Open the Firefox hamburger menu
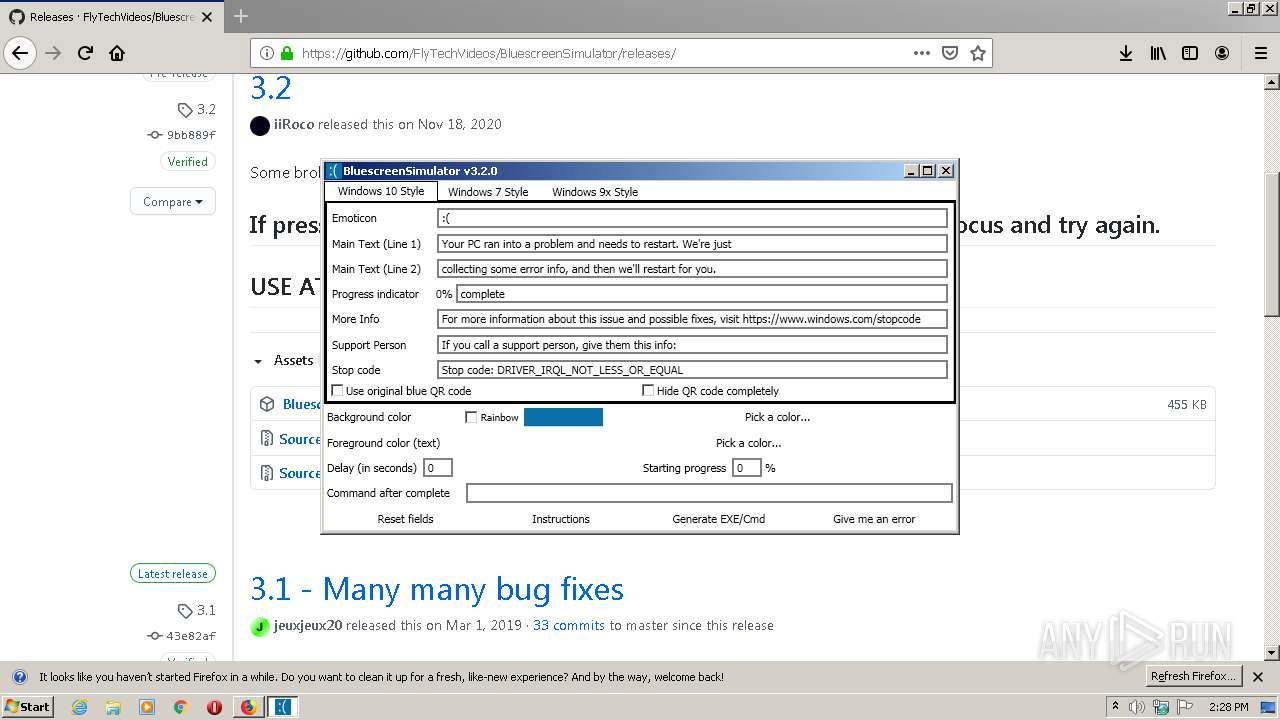Screen dimensions: 1280x720 tap(1260, 53)
